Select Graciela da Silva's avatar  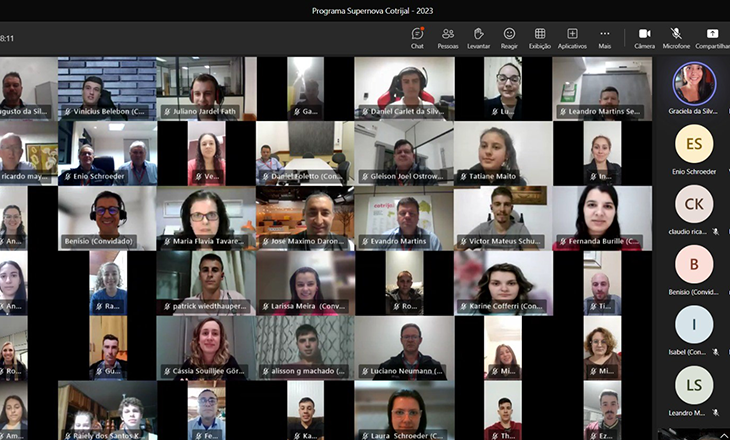[x=694, y=84]
